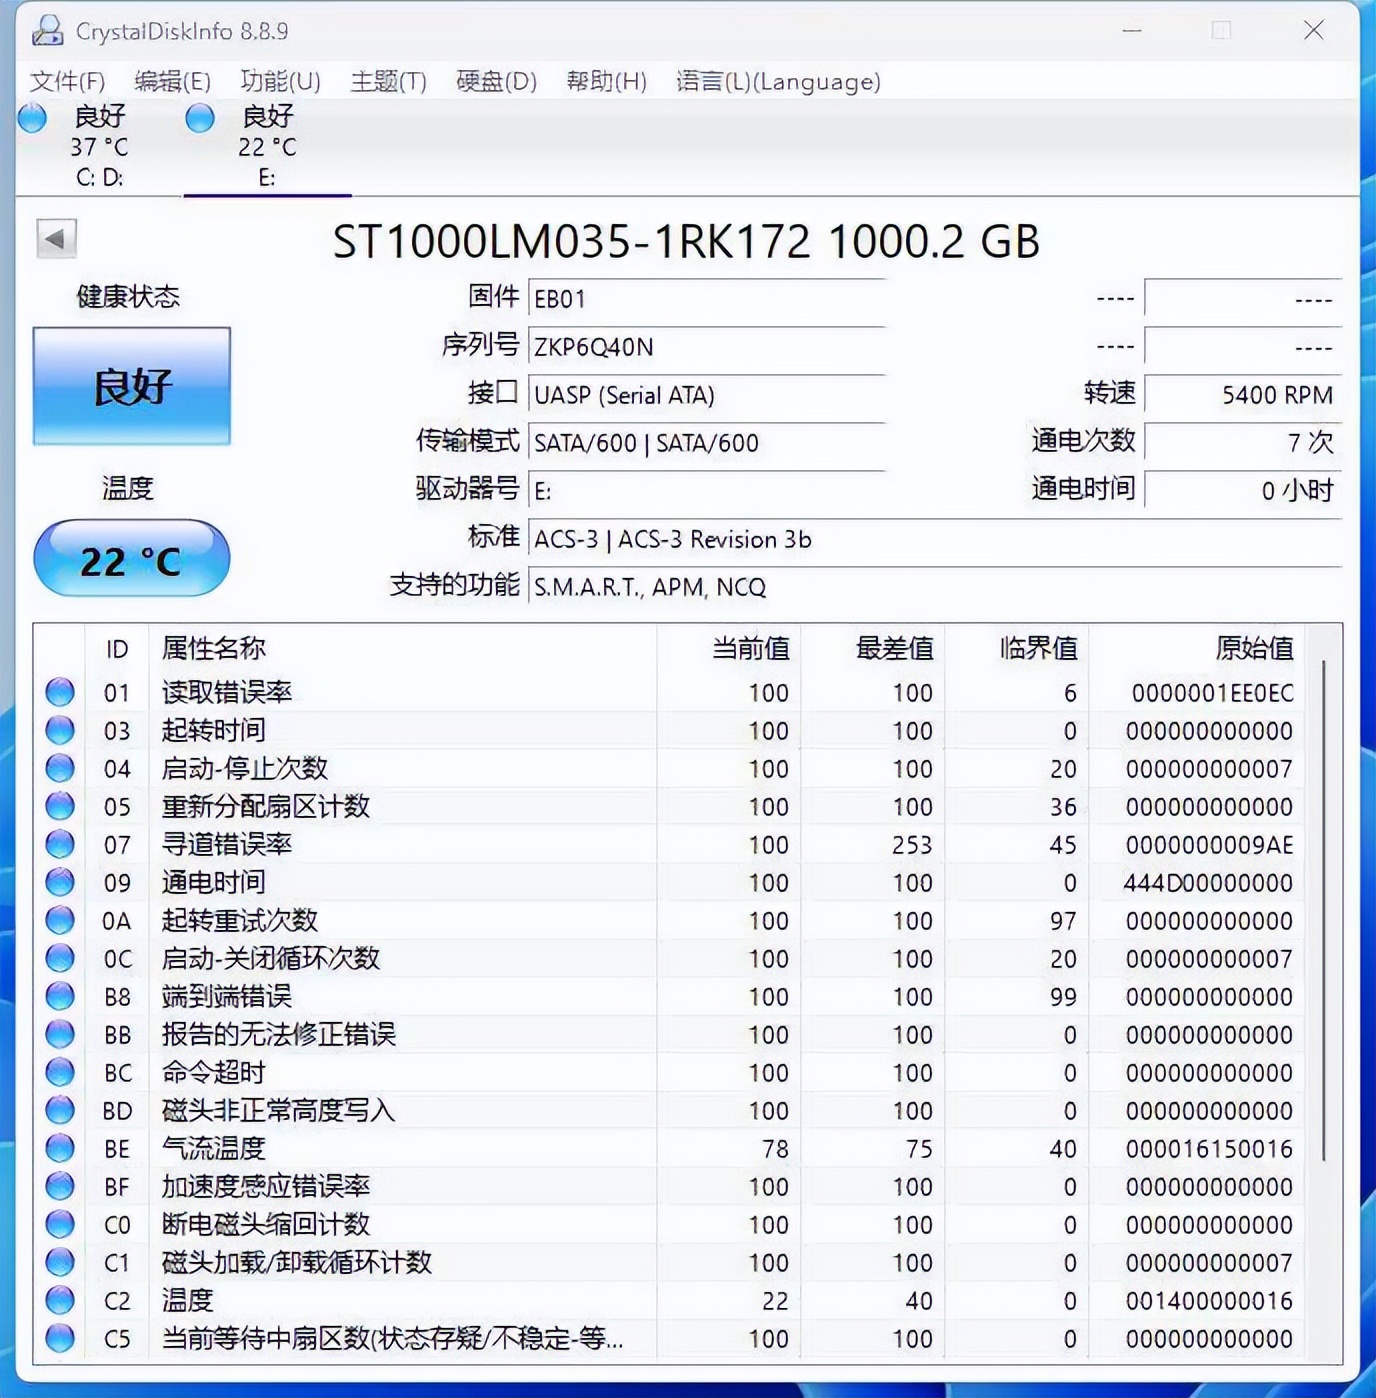1376x1398 pixels.
Task: Close the CrystalDiskInfo window
Action: pos(1314,31)
